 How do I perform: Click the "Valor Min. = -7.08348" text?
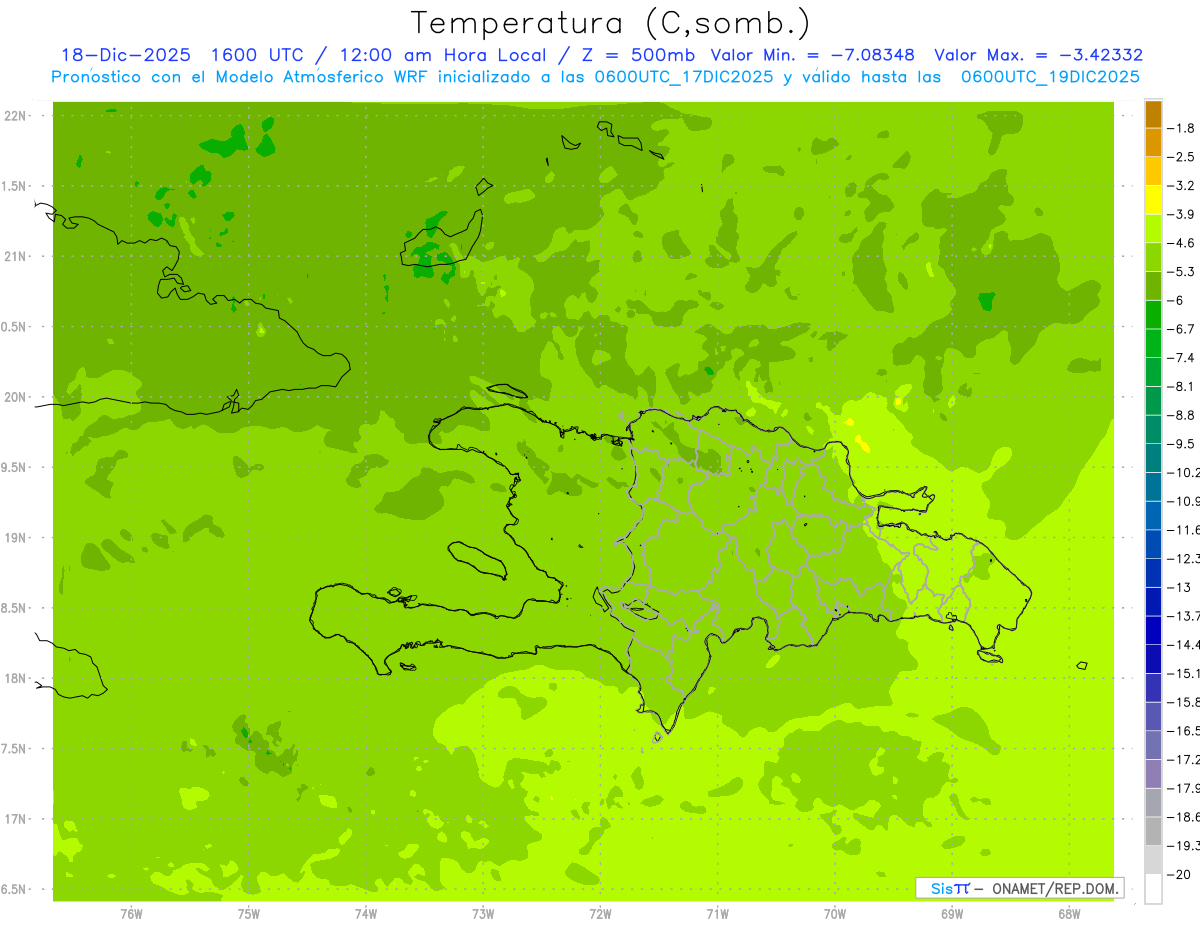point(814,55)
